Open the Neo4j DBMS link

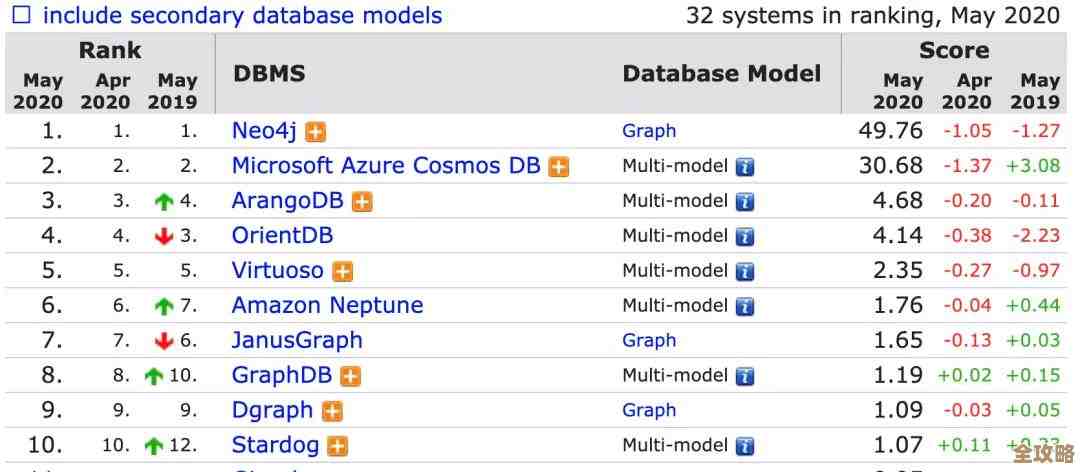tap(266, 131)
